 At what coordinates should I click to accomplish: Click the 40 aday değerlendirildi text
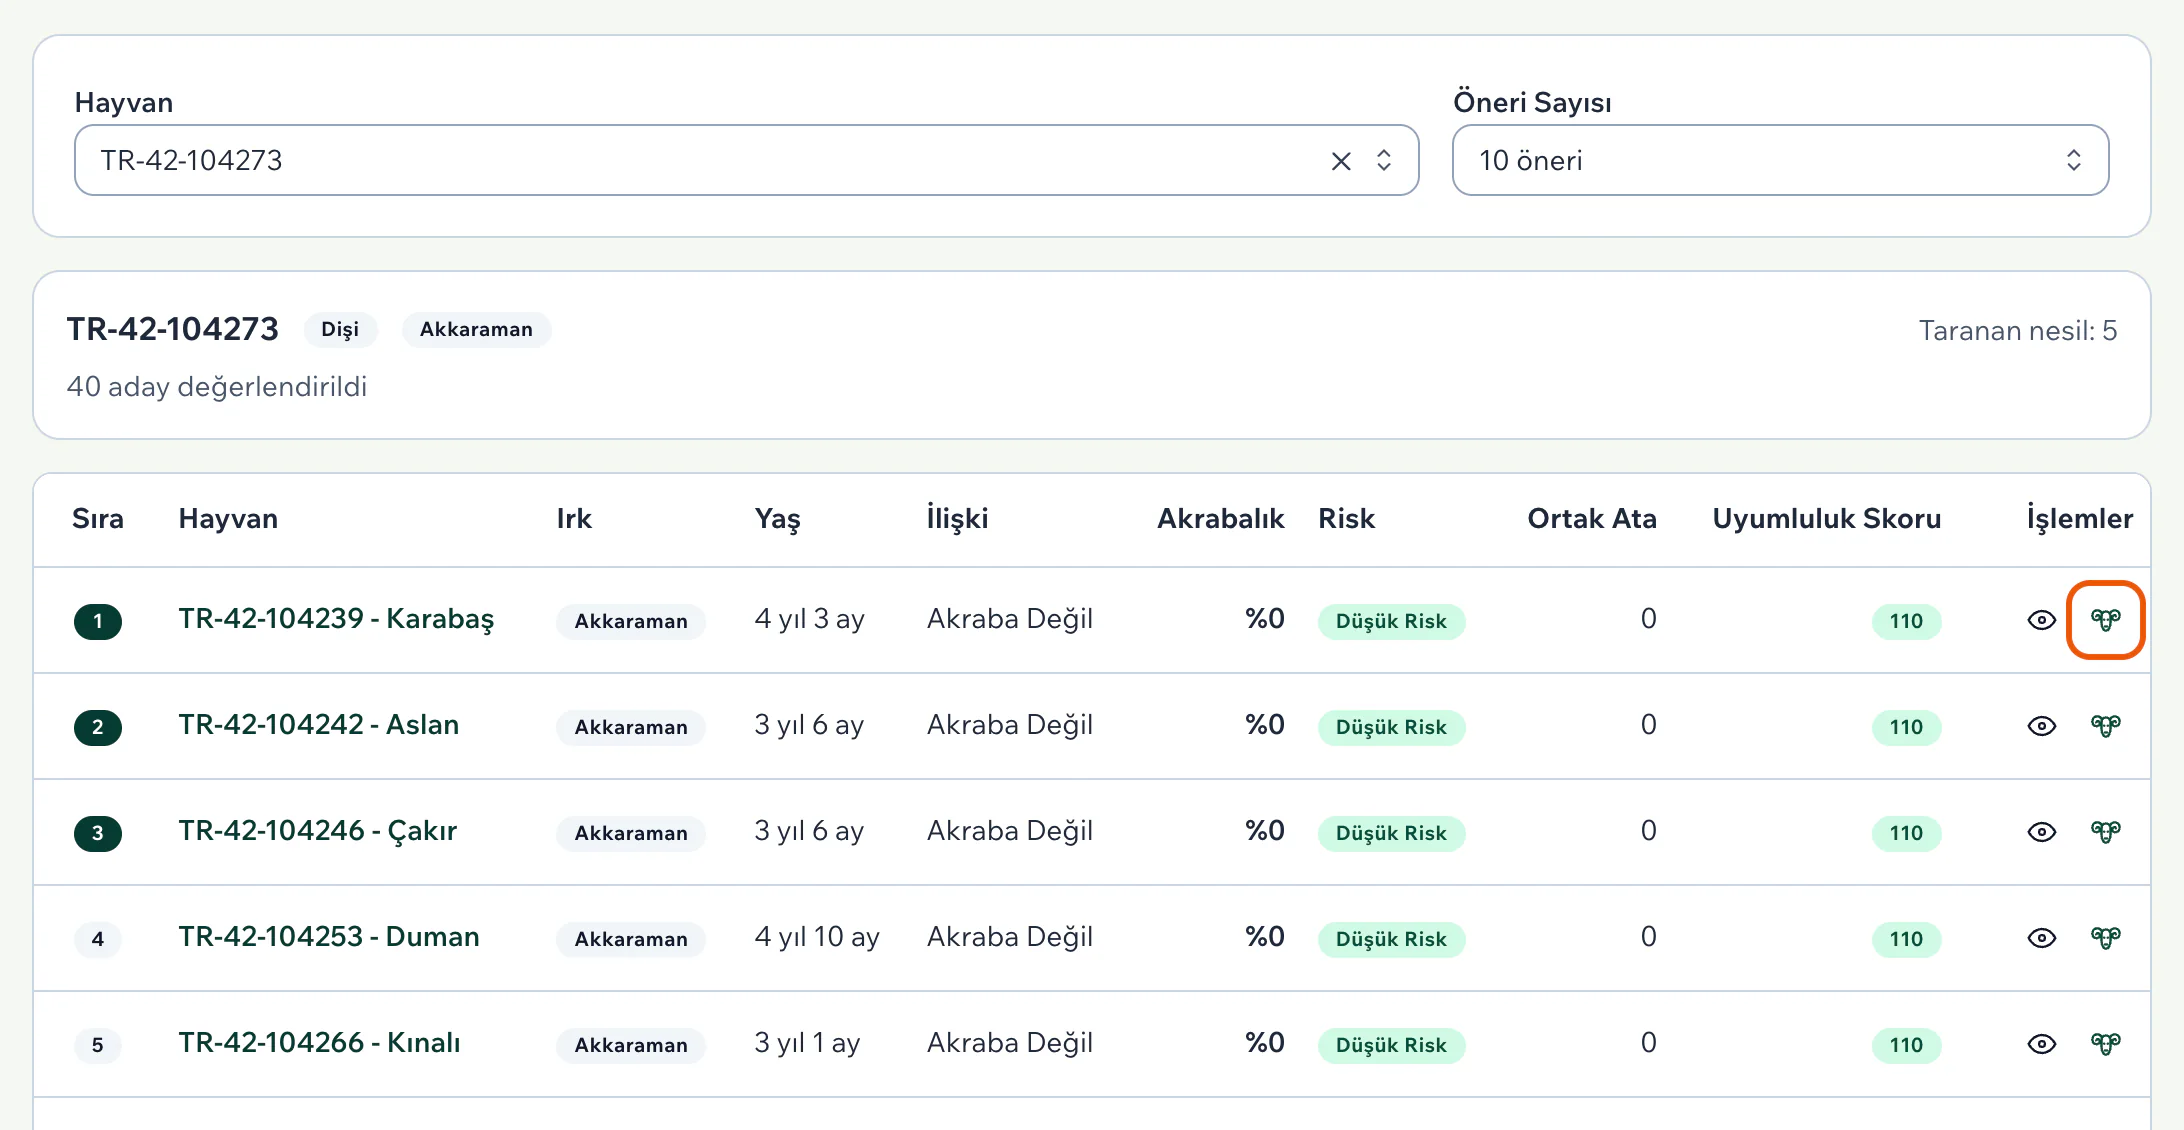tap(217, 387)
